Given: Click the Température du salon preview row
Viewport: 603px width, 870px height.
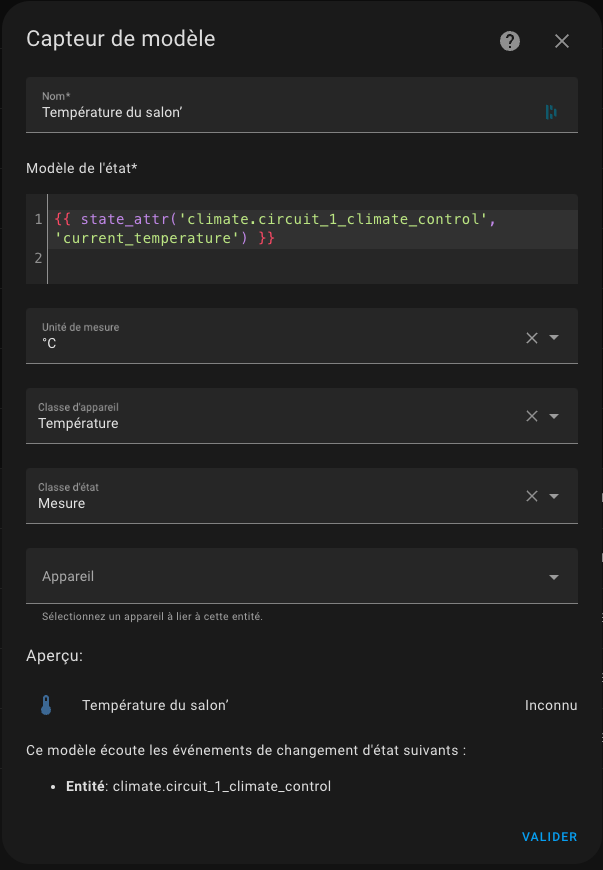Looking at the screenshot, I should [302, 705].
